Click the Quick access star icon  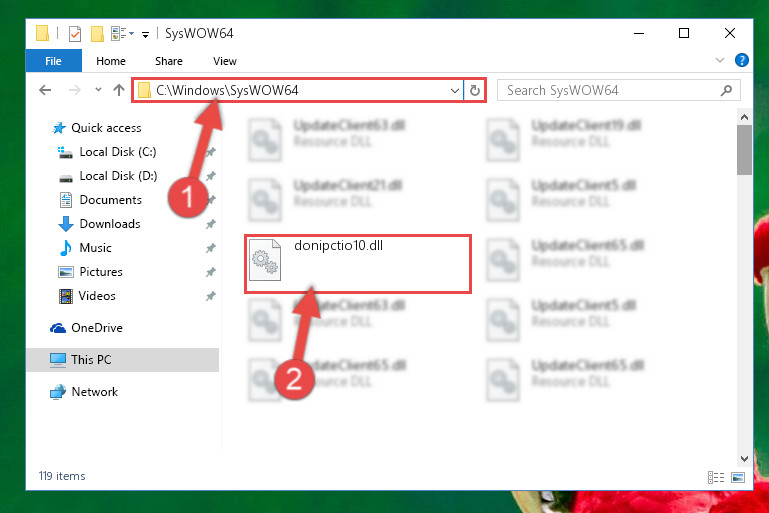tap(59, 128)
